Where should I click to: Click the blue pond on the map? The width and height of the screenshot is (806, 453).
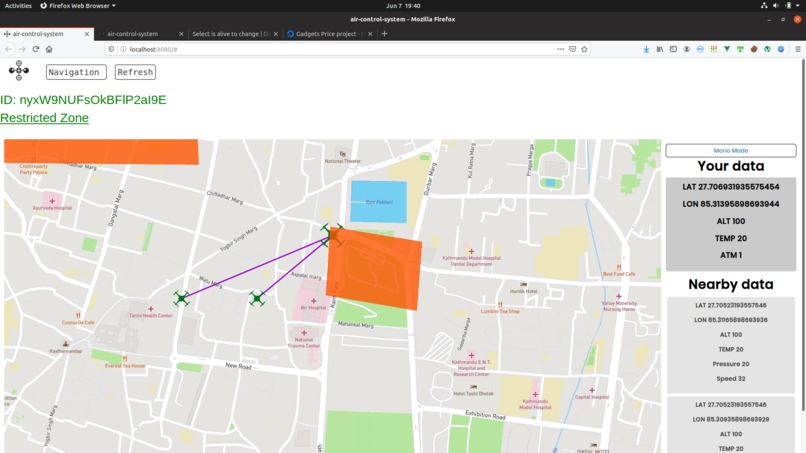[x=378, y=202]
